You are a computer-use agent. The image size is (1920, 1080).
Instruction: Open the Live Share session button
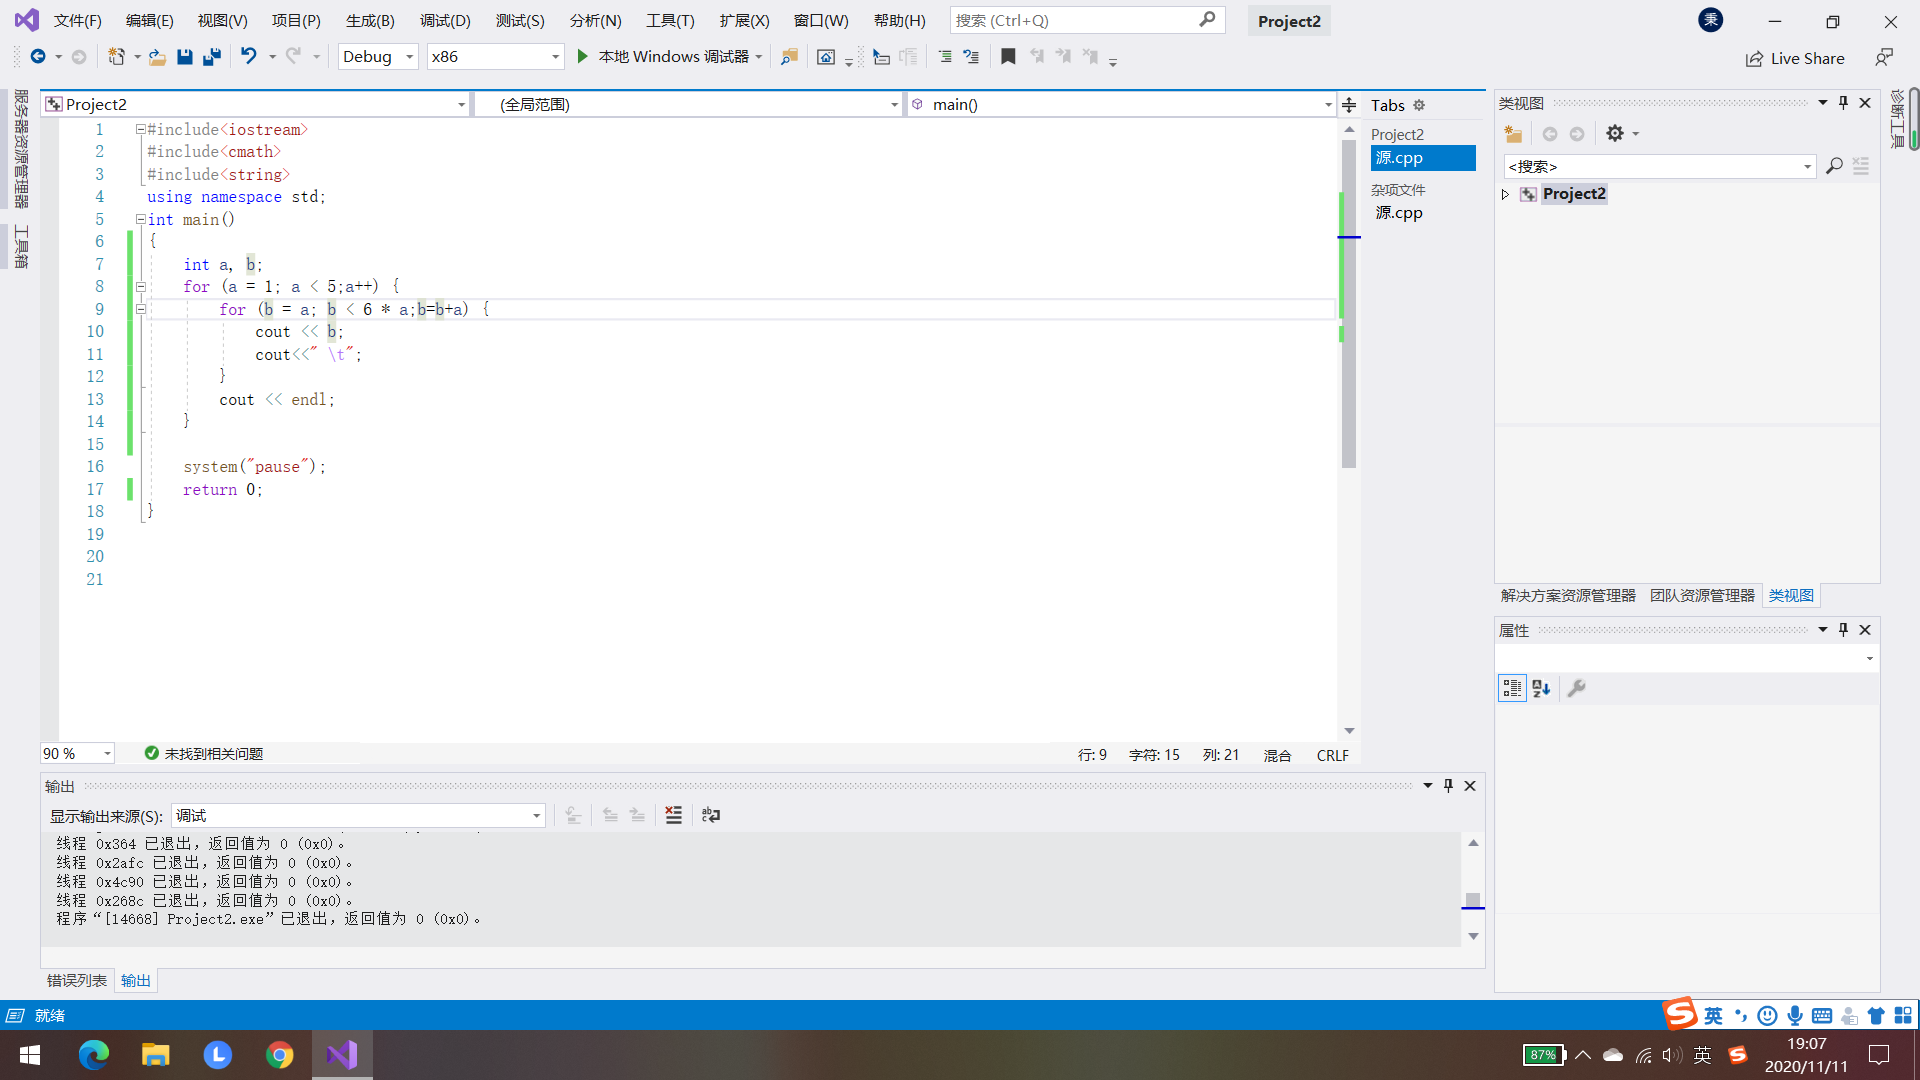(1795, 59)
